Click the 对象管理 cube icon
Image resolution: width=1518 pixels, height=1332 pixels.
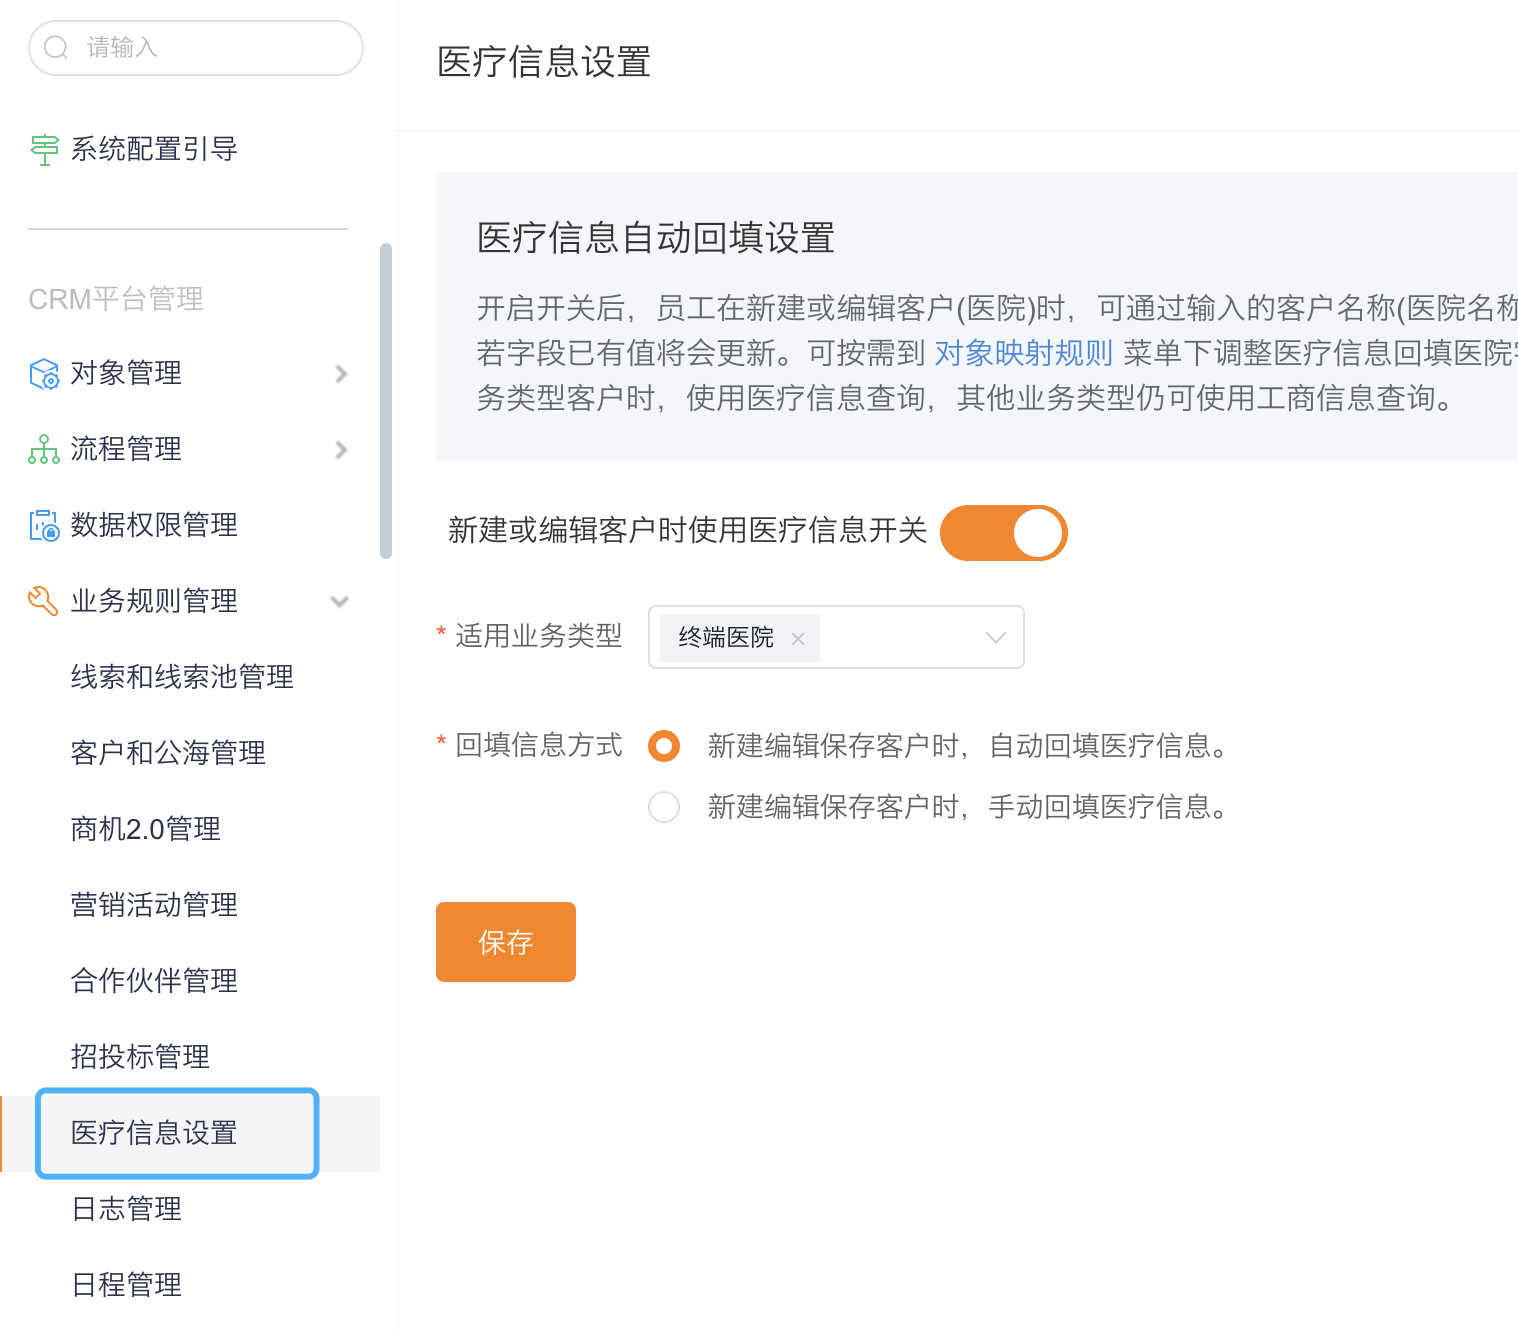[44, 374]
